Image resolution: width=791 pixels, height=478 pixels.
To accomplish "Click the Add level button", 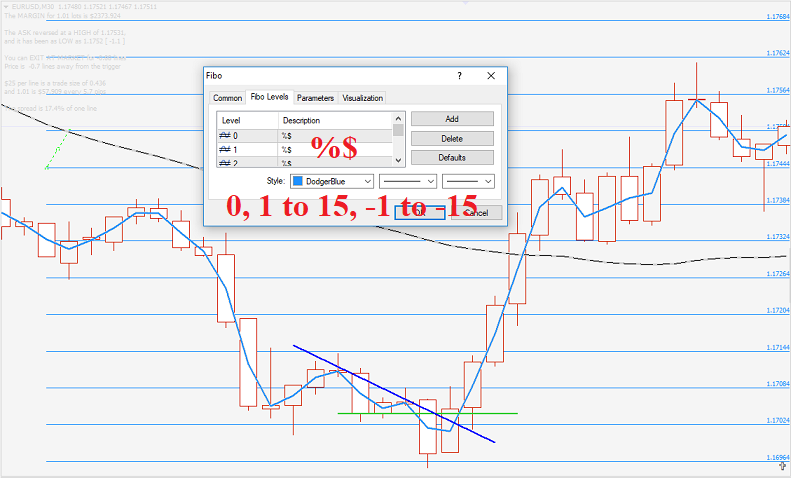I will click(452, 119).
